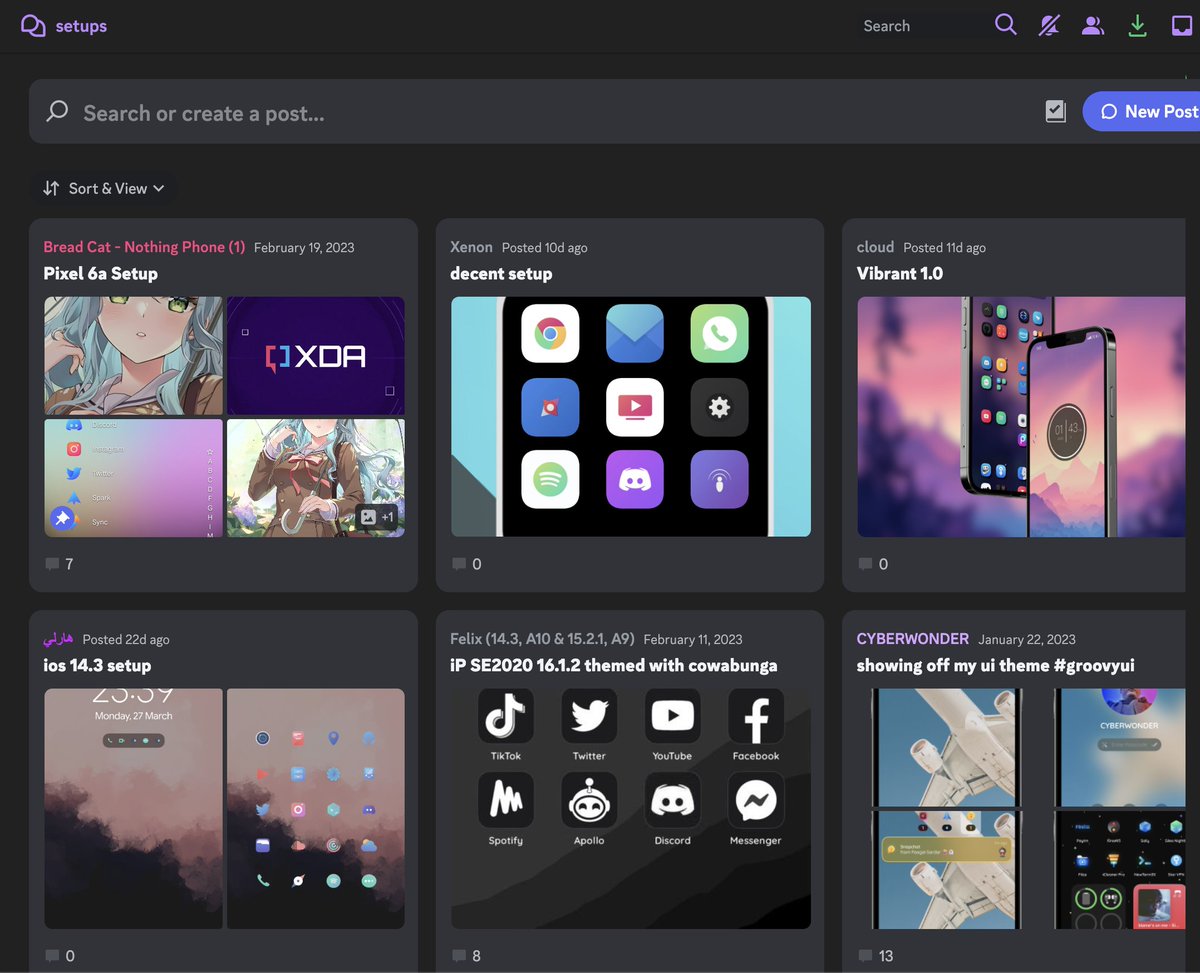Image resolution: width=1200 pixels, height=973 pixels.
Task: Open iP SE2020 16.1.2 themed with cowabunga post
Action: tap(614, 665)
